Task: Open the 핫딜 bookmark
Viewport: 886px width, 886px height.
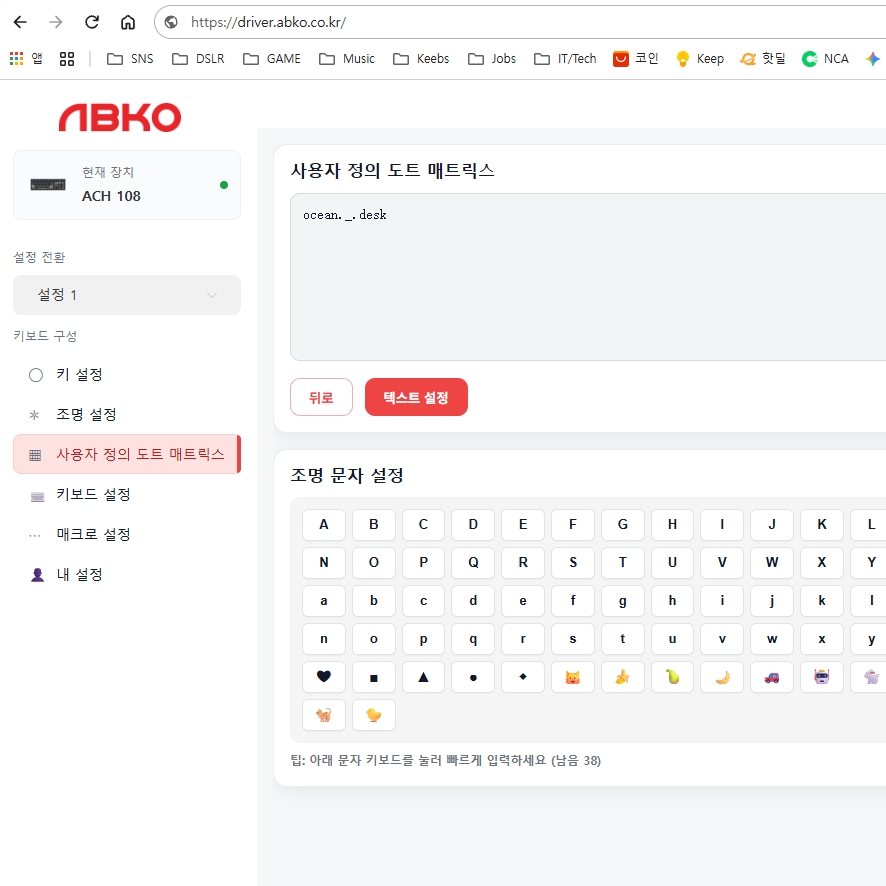Action: (x=763, y=58)
